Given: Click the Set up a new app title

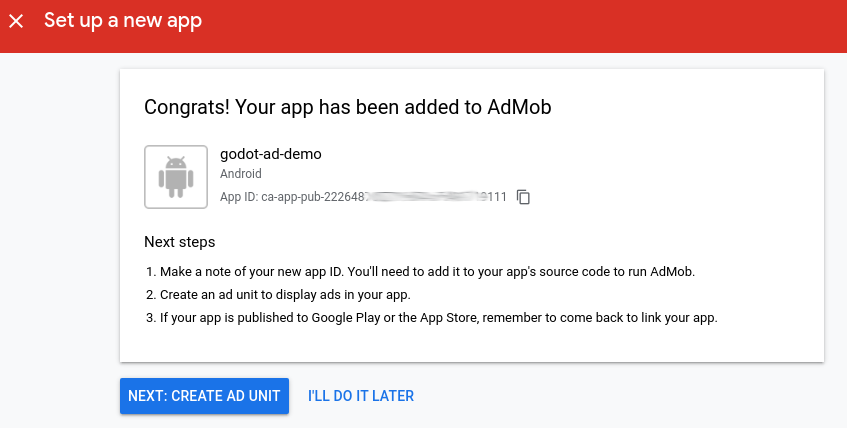Looking at the screenshot, I should pyautogui.click(x=123, y=21).
